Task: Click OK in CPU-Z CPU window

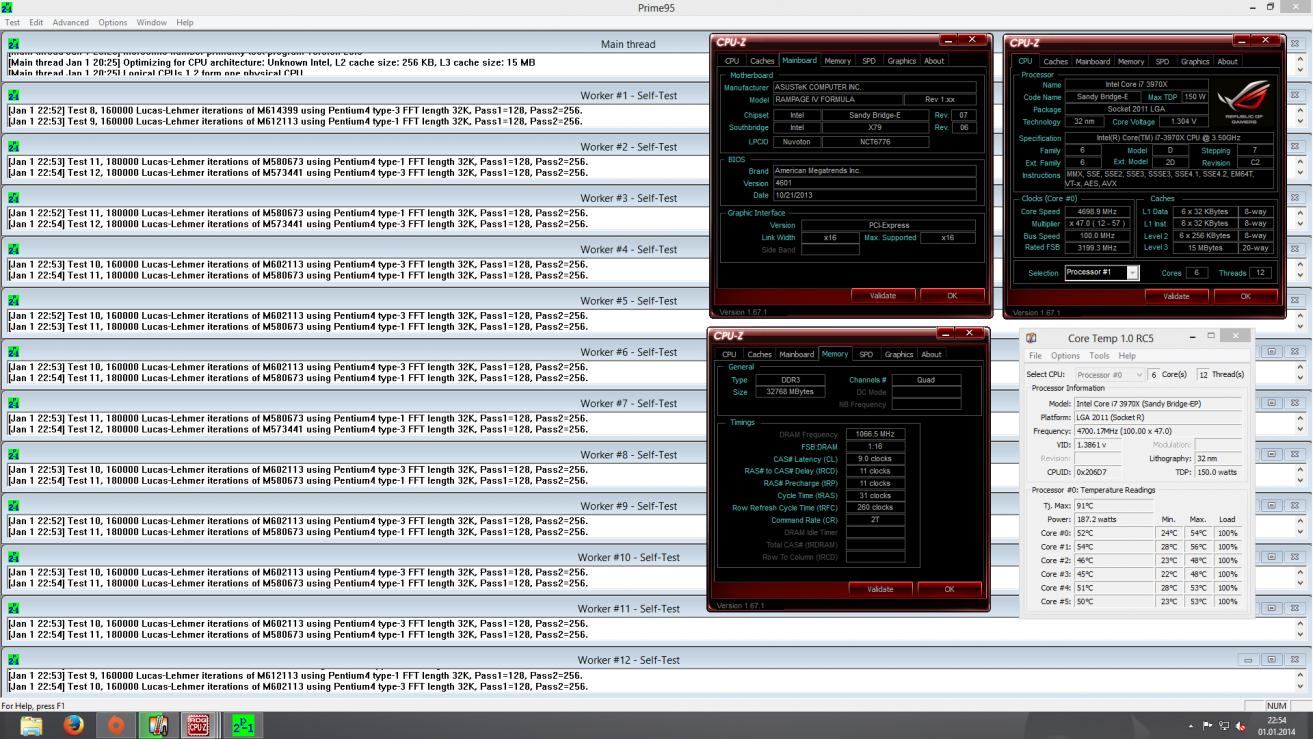Action: pyautogui.click(x=1245, y=296)
